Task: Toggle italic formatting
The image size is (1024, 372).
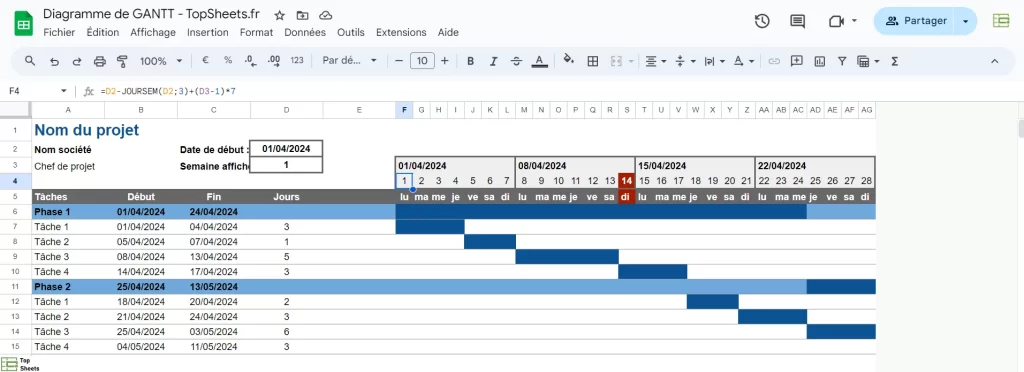Action: pos(493,61)
